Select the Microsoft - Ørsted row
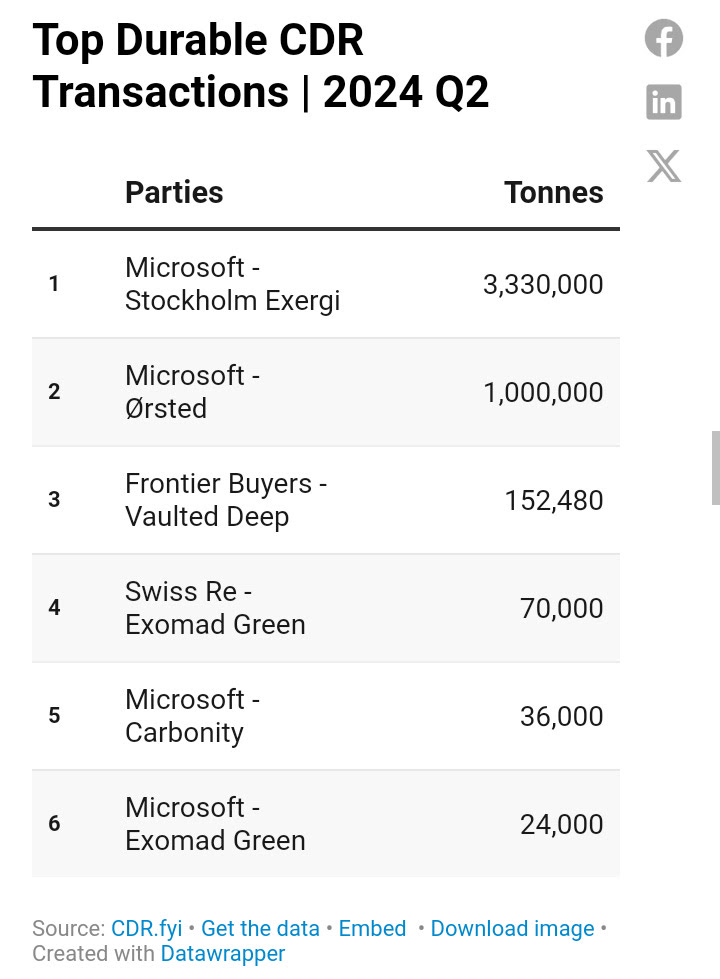The image size is (720, 979). [326, 392]
